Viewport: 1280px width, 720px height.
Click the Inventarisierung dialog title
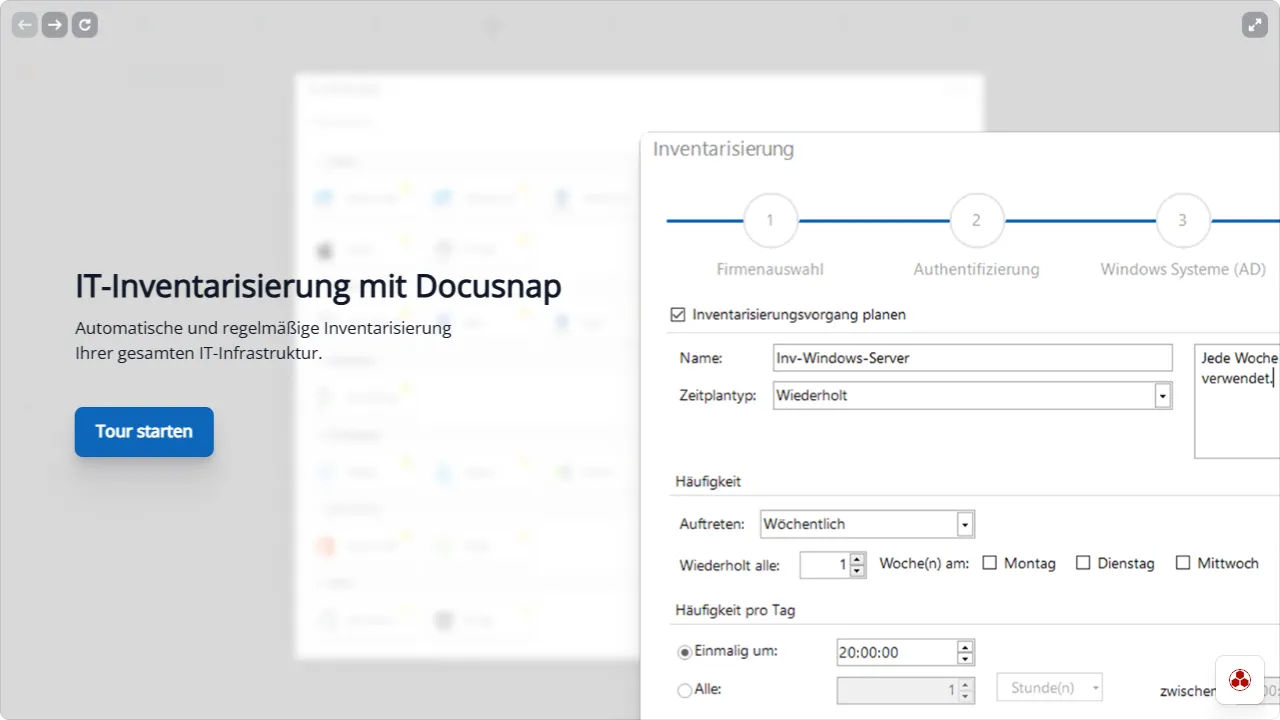tap(723, 149)
